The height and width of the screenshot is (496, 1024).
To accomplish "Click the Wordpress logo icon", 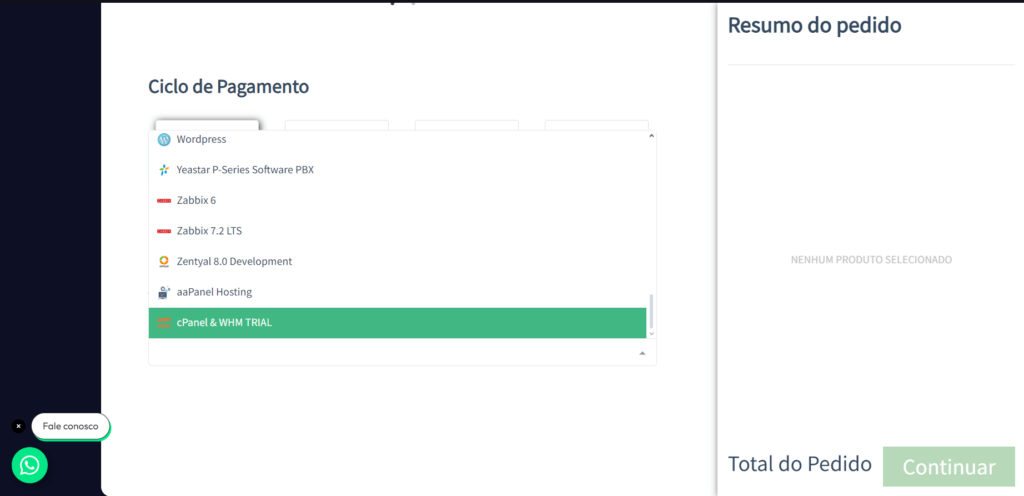I will click(164, 139).
